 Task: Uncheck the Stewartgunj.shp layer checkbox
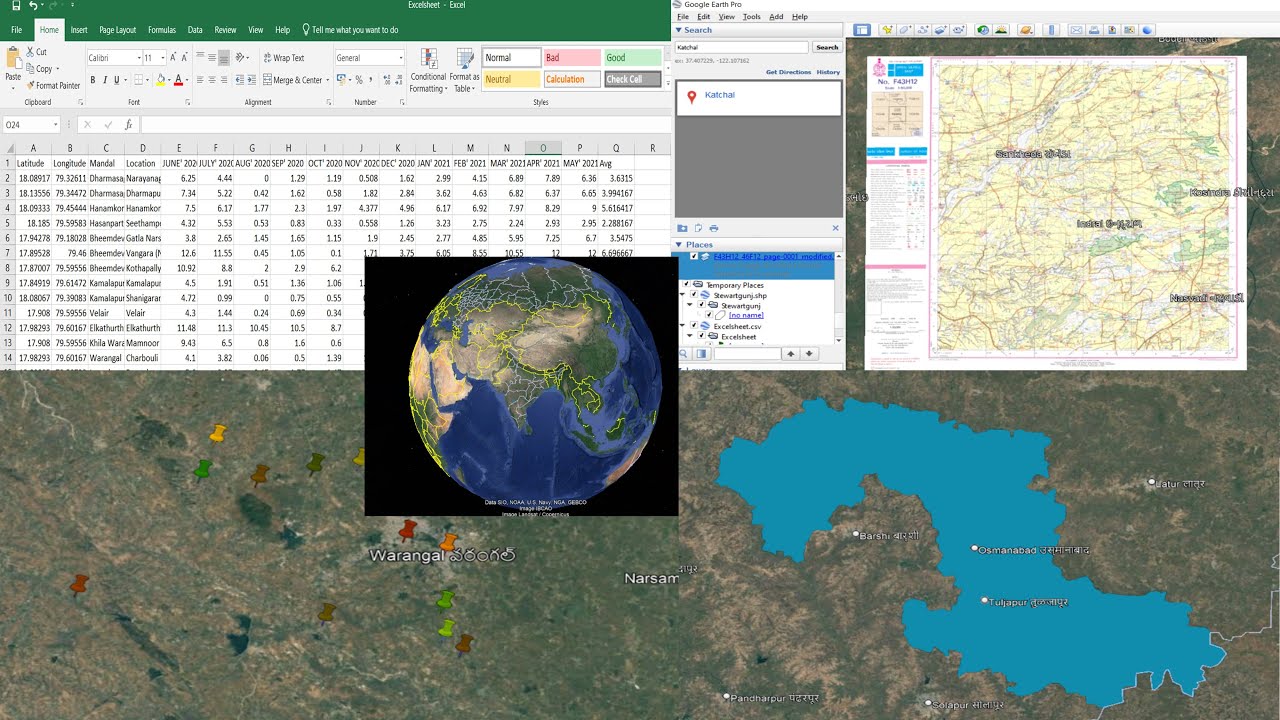click(x=694, y=295)
